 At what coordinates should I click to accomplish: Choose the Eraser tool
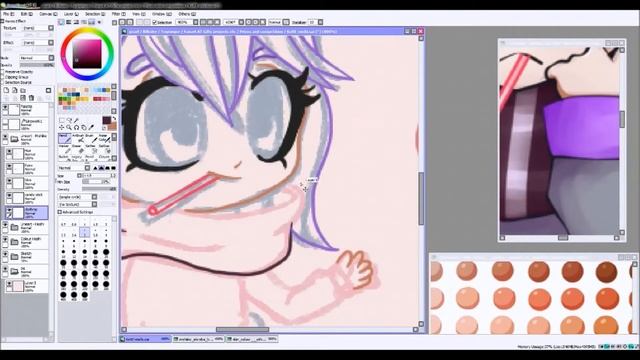(x=78, y=149)
